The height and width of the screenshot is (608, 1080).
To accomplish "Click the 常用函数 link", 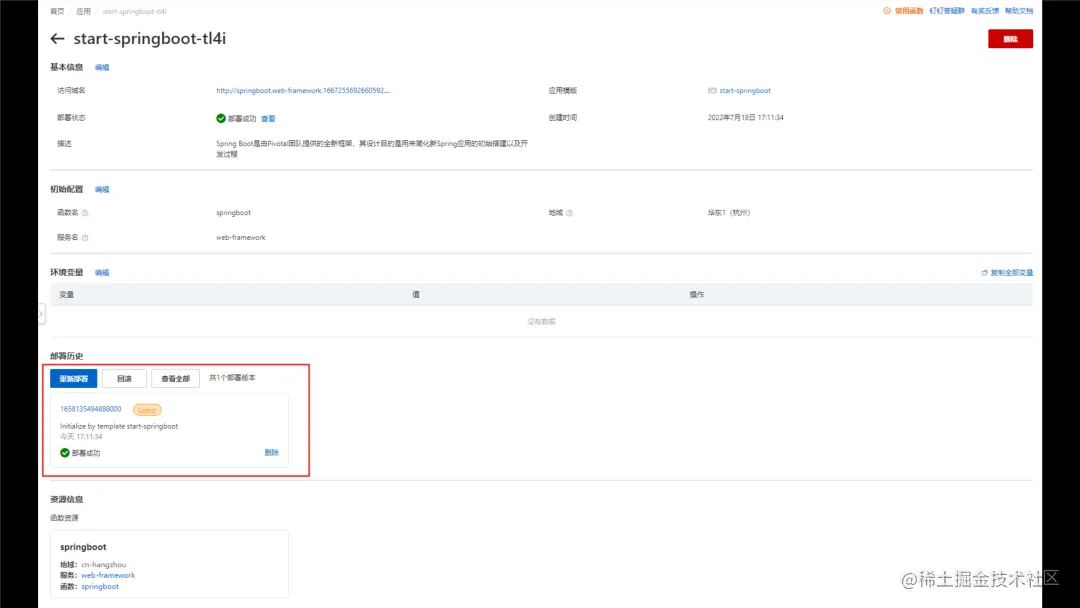I will point(908,11).
